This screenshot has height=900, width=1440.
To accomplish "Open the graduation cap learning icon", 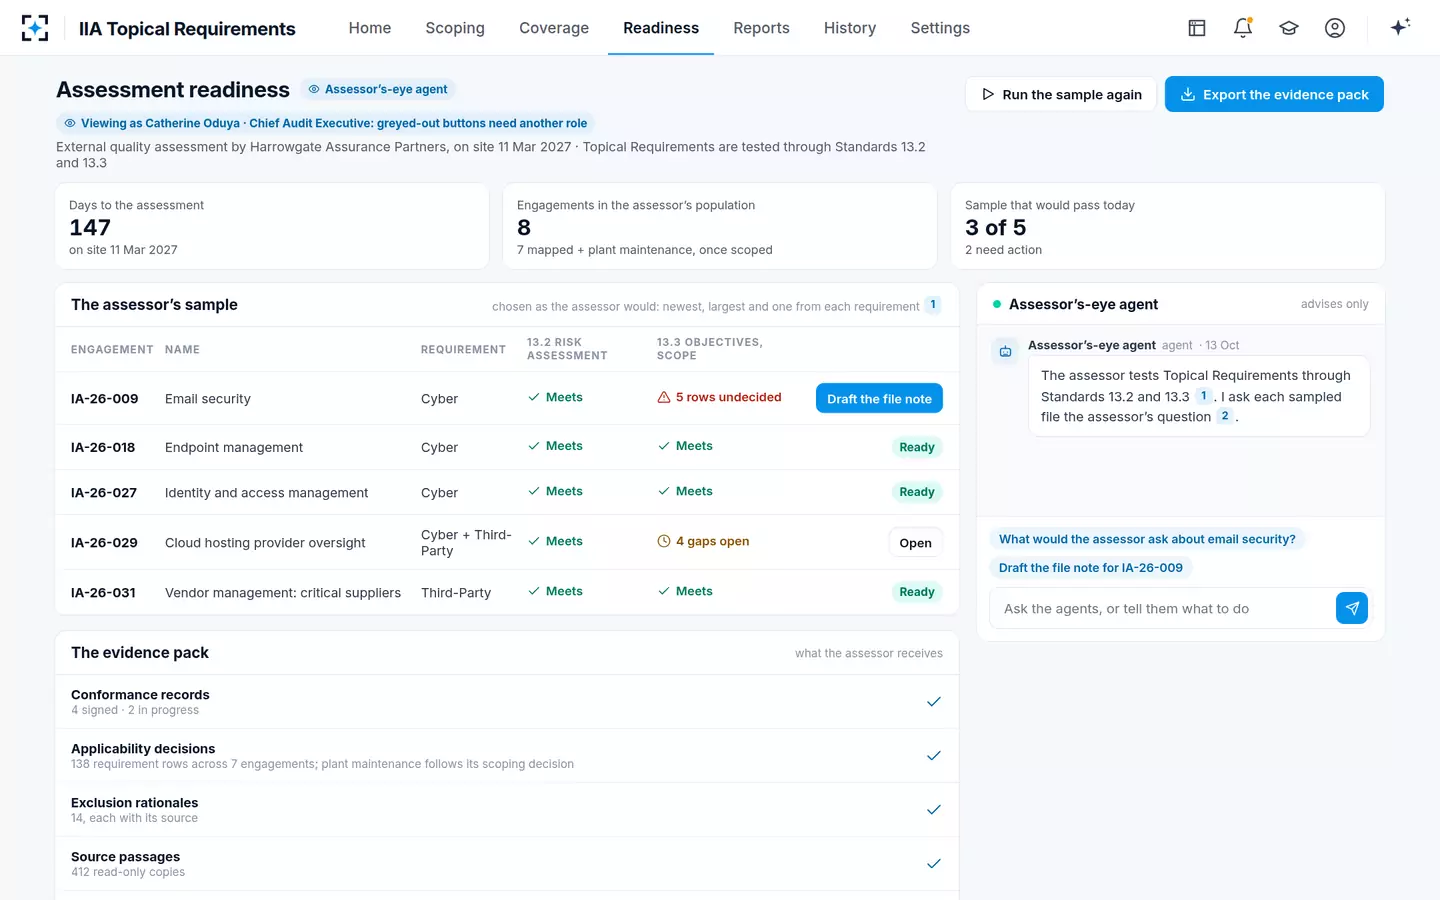I will (x=1289, y=28).
